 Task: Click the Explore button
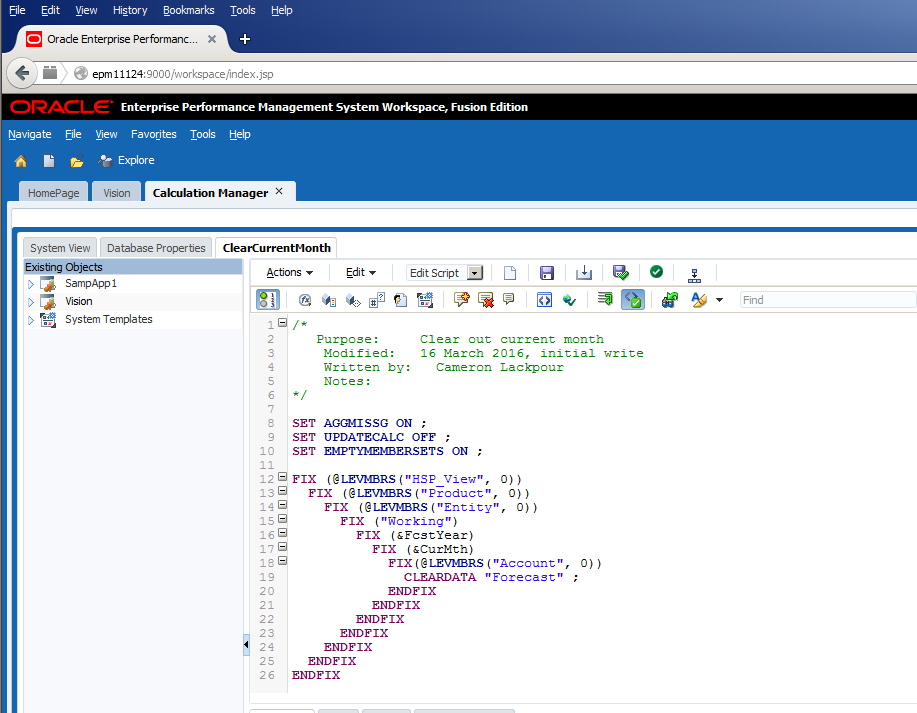coord(127,160)
